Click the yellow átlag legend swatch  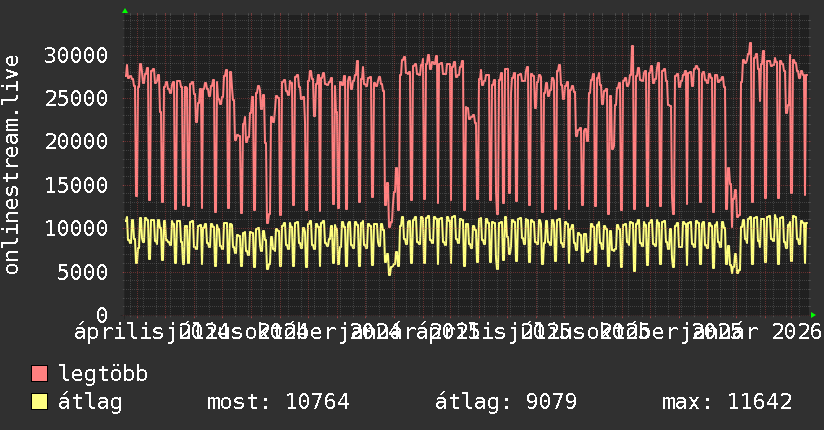pyautogui.click(x=39, y=402)
